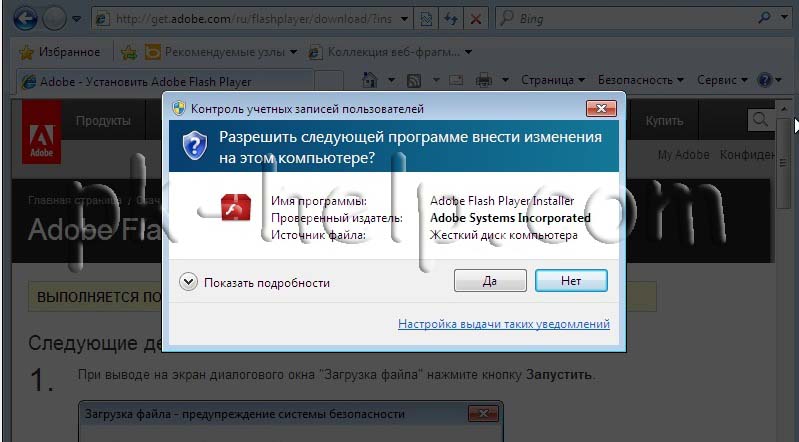The image size is (799, 442).
Task: Open Настройка выдачи таких уведомлений link
Action: 503,324
